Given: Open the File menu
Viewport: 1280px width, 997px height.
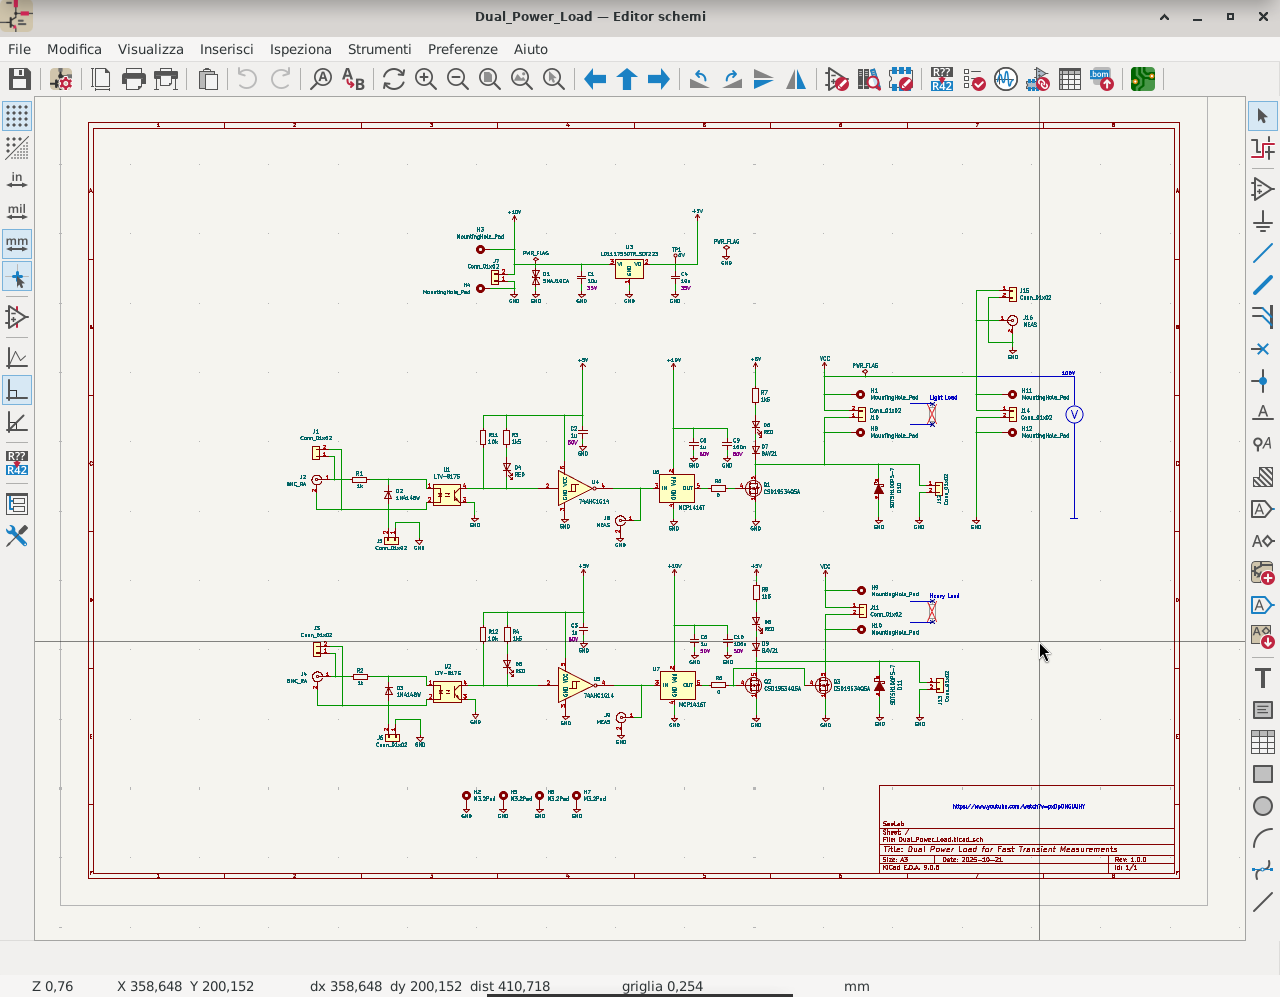Looking at the screenshot, I should pyautogui.click(x=19, y=49).
